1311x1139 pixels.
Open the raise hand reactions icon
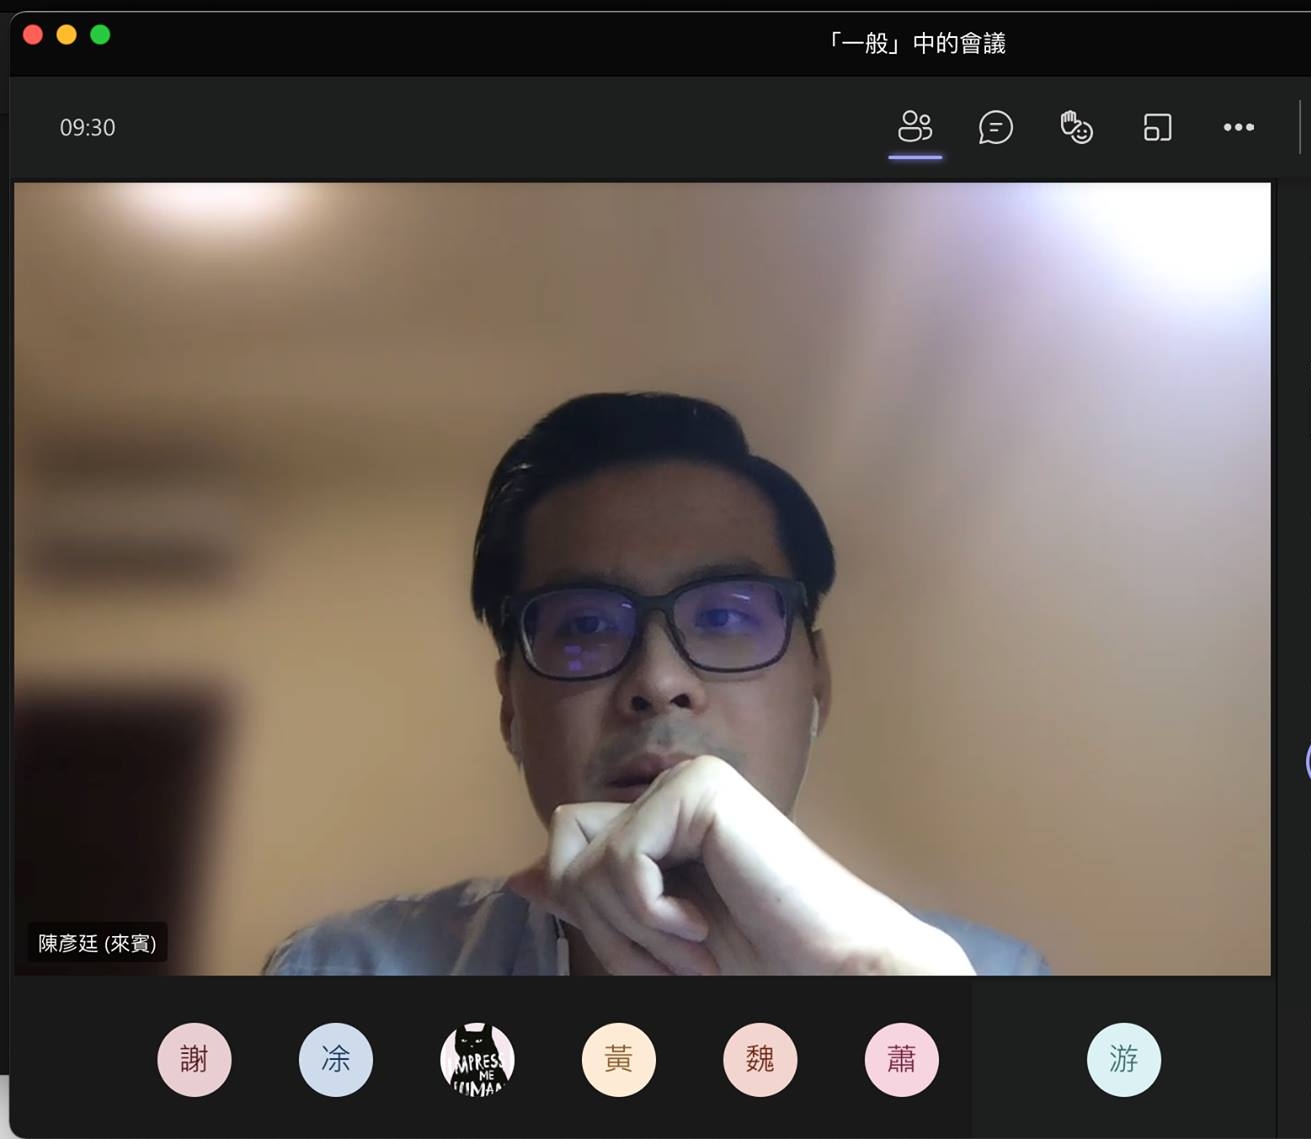click(1076, 127)
